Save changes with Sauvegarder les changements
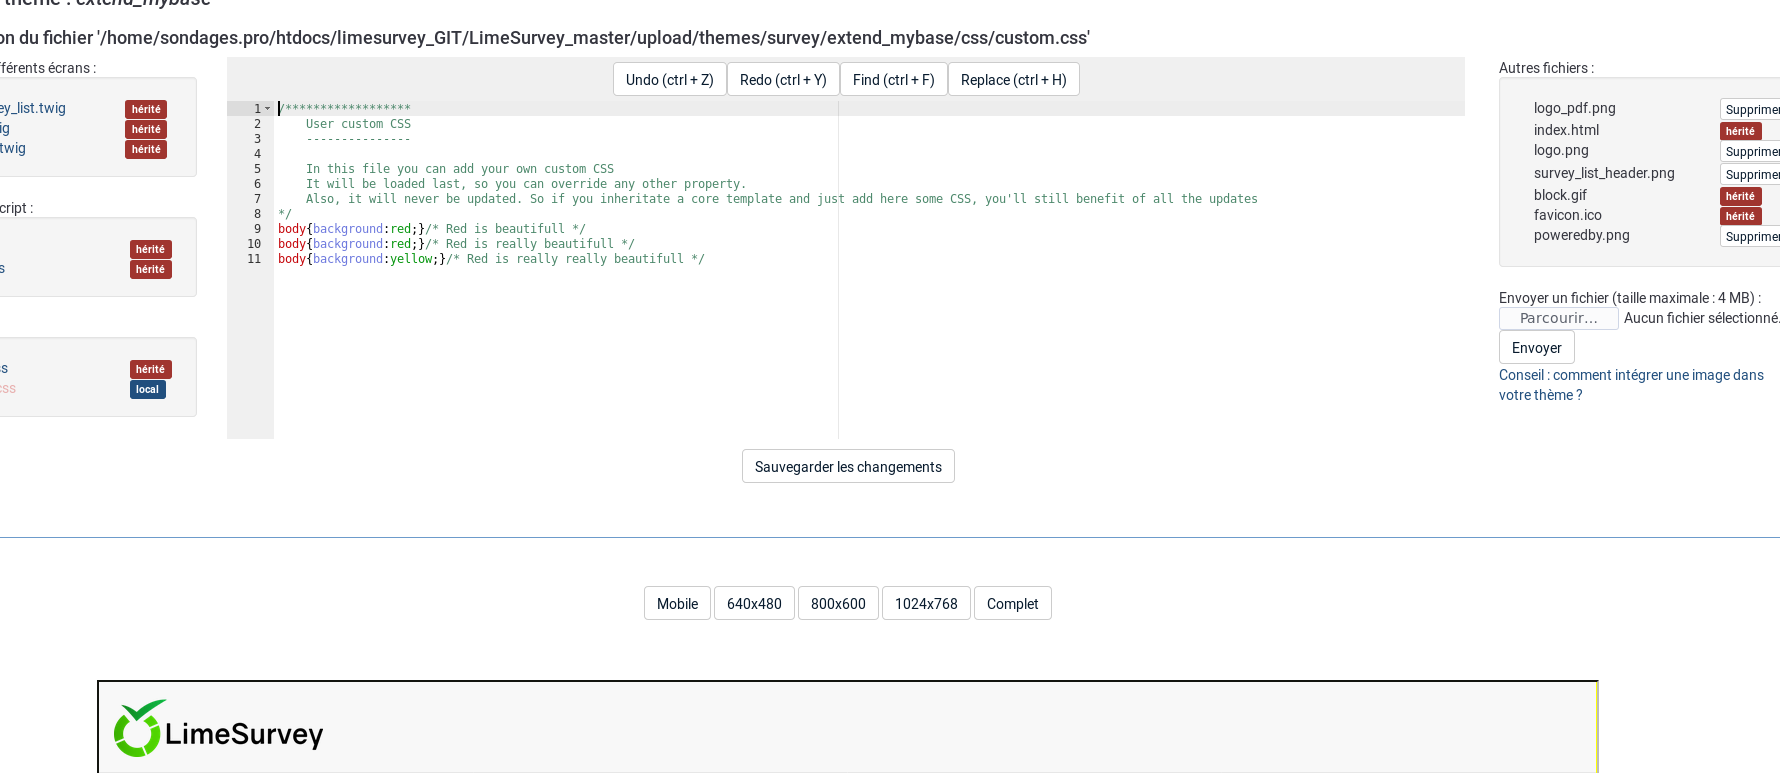1780x773 pixels. pyautogui.click(x=848, y=467)
